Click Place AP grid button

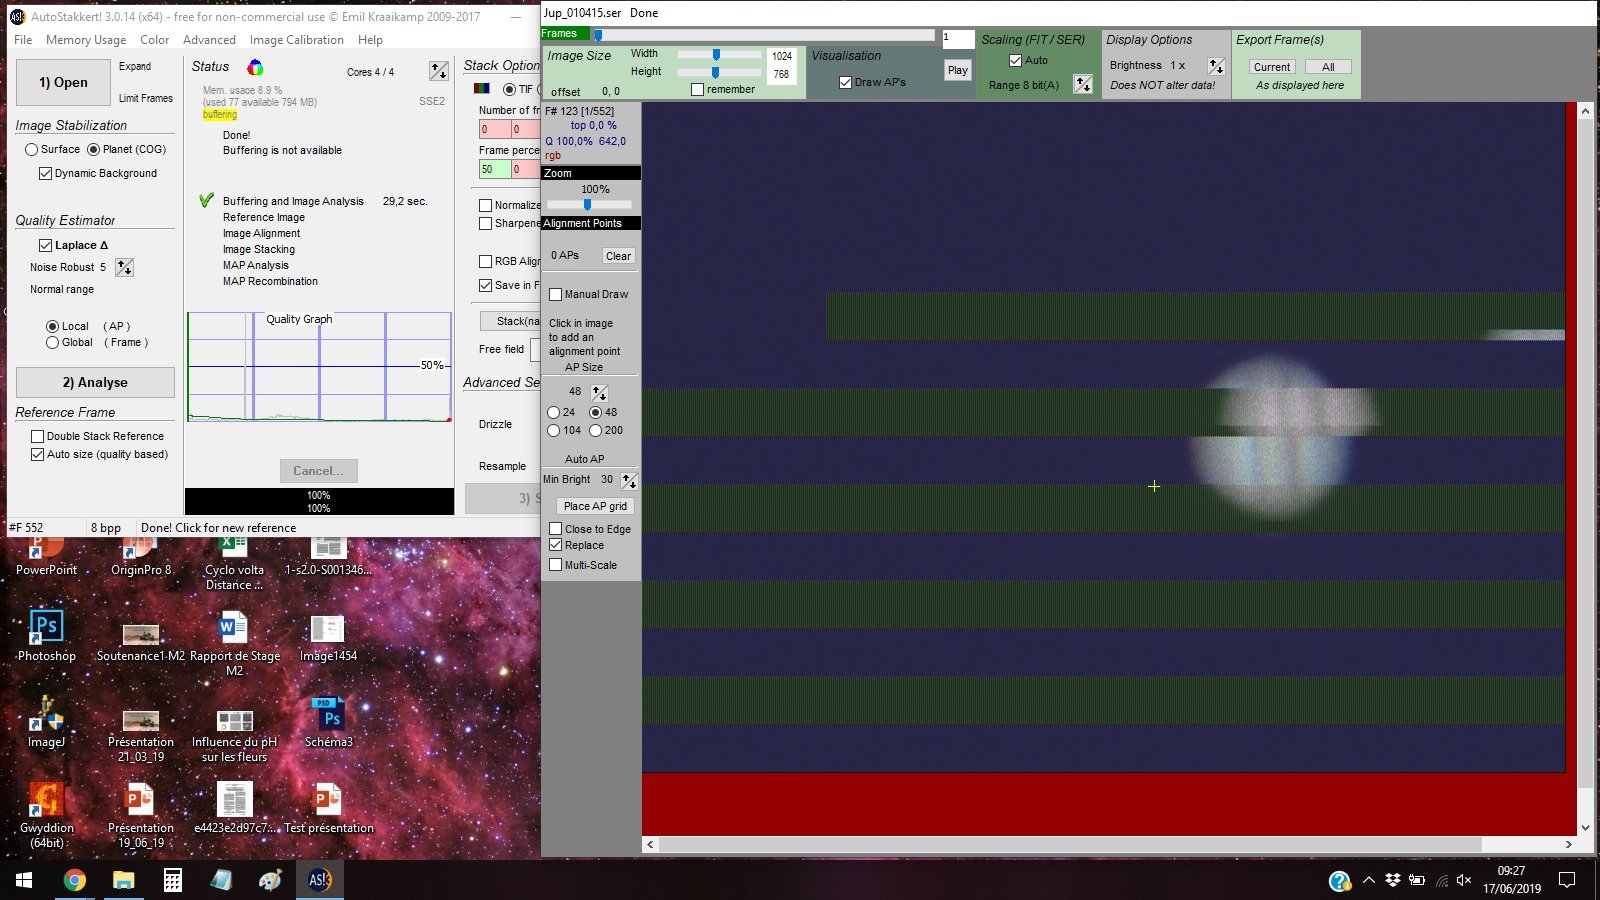point(595,506)
